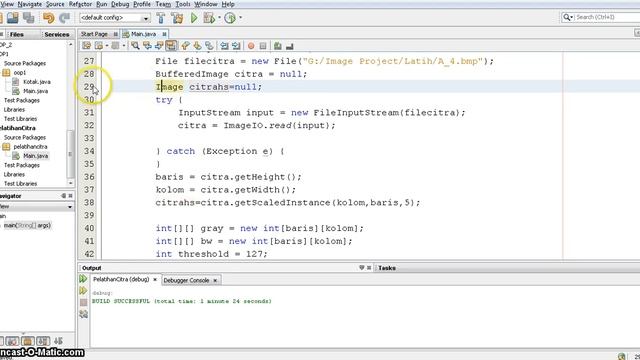Open the Tools menu
The height and width of the screenshot is (360, 640).
pos(182,4)
